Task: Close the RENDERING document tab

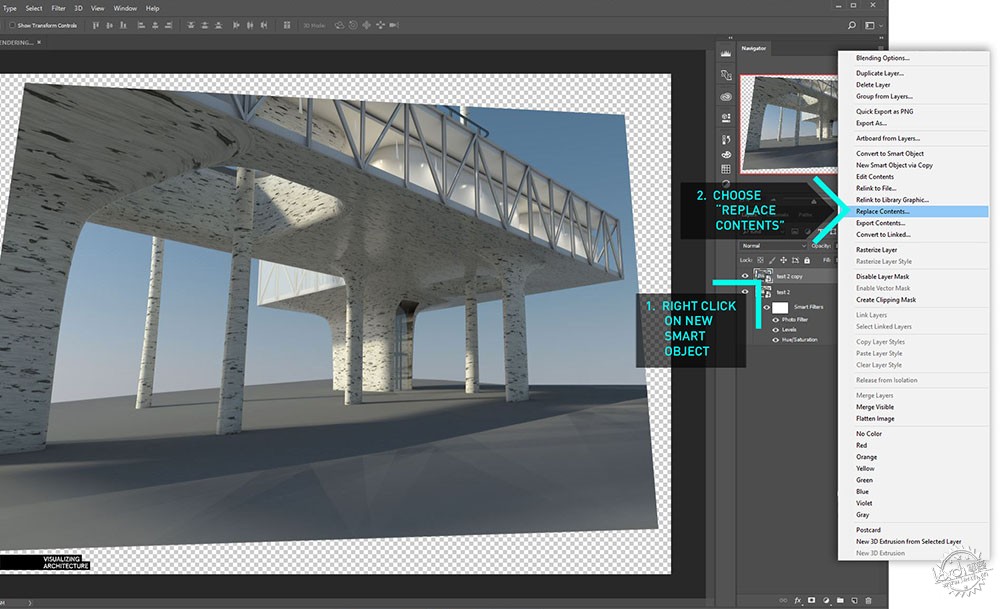Action: click(x=39, y=42)
